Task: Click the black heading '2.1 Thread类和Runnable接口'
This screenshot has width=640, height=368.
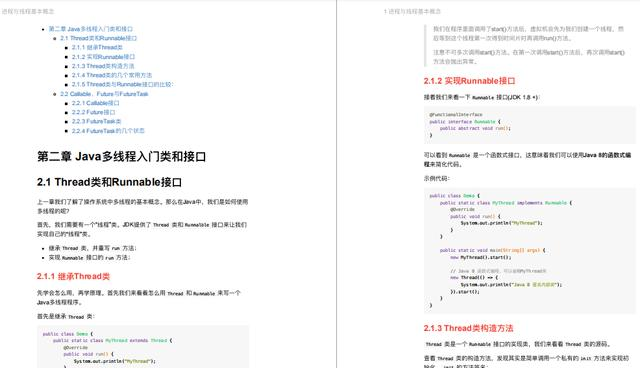Action: tap(109, 182)
